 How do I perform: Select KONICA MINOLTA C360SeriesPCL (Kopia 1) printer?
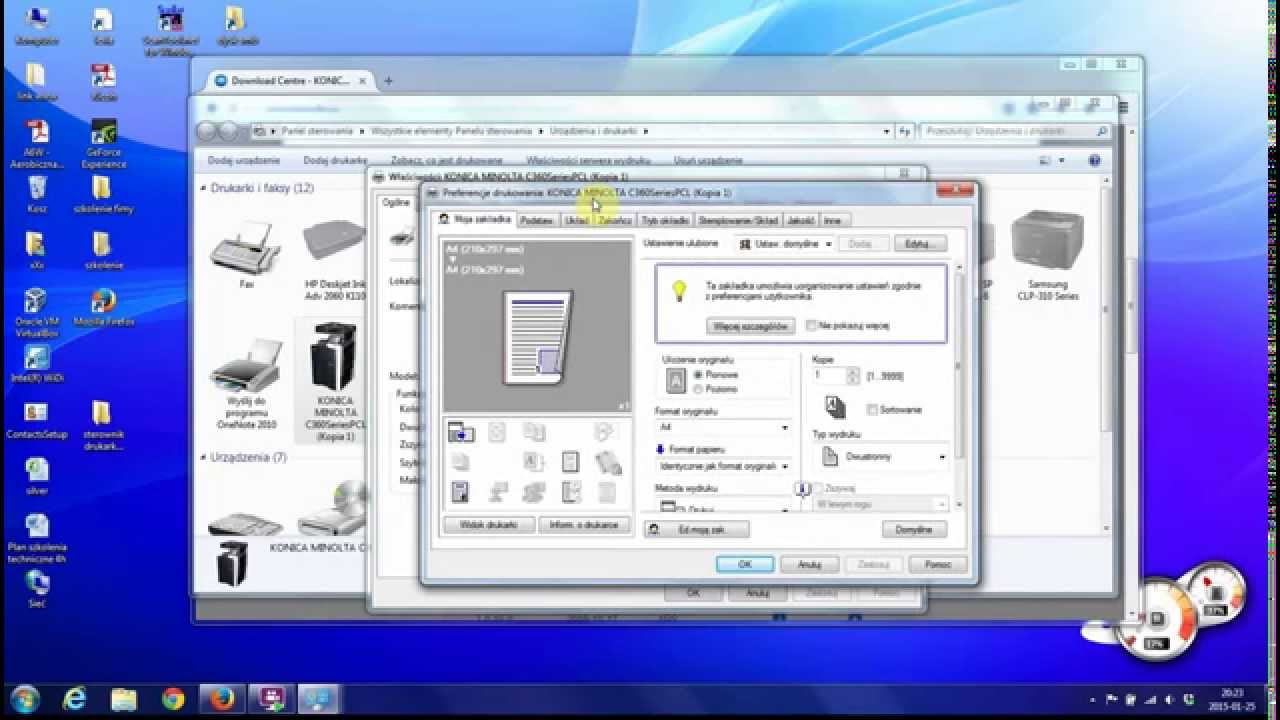tap(335, 381)
